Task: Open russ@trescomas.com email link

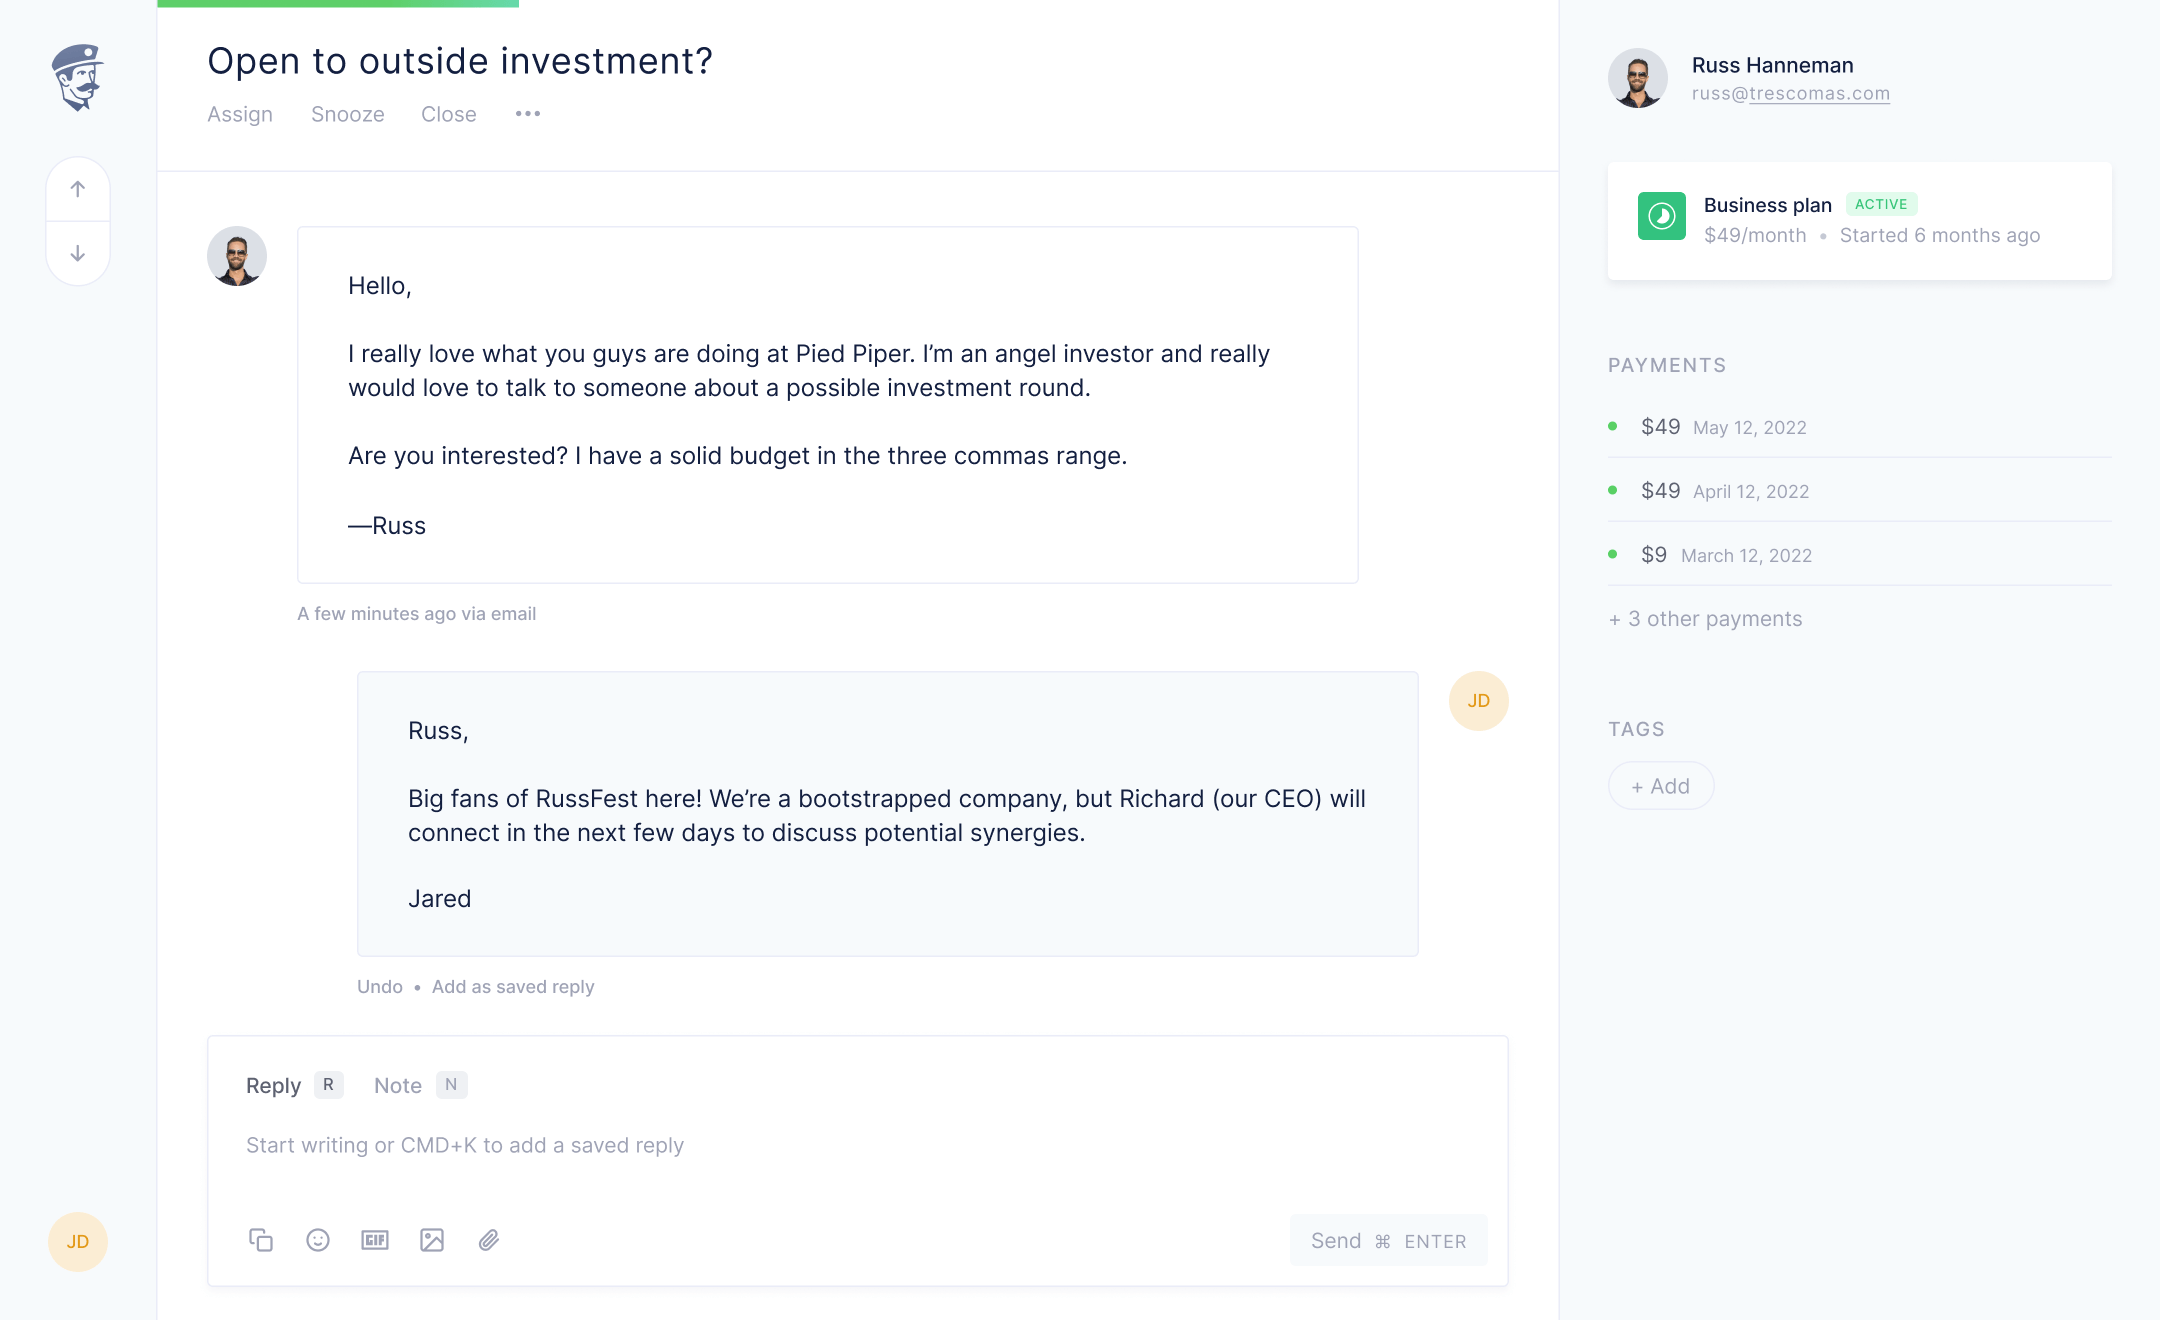Action: click(x=1791, y=94)
